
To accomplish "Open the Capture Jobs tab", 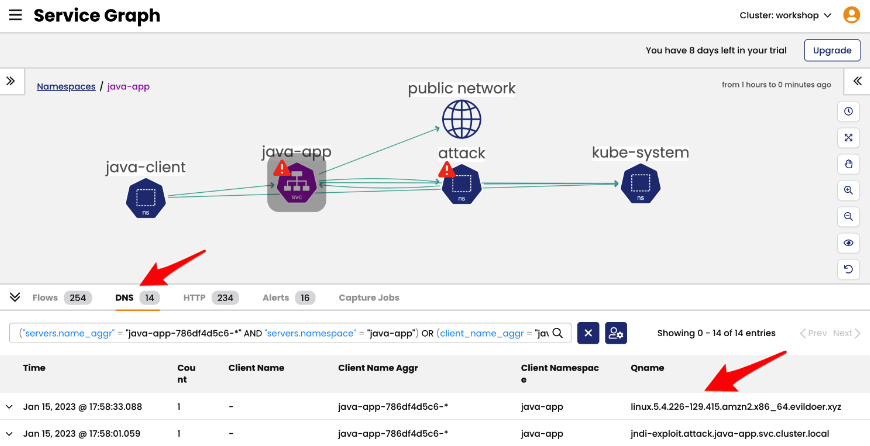I will coord(369,298).
